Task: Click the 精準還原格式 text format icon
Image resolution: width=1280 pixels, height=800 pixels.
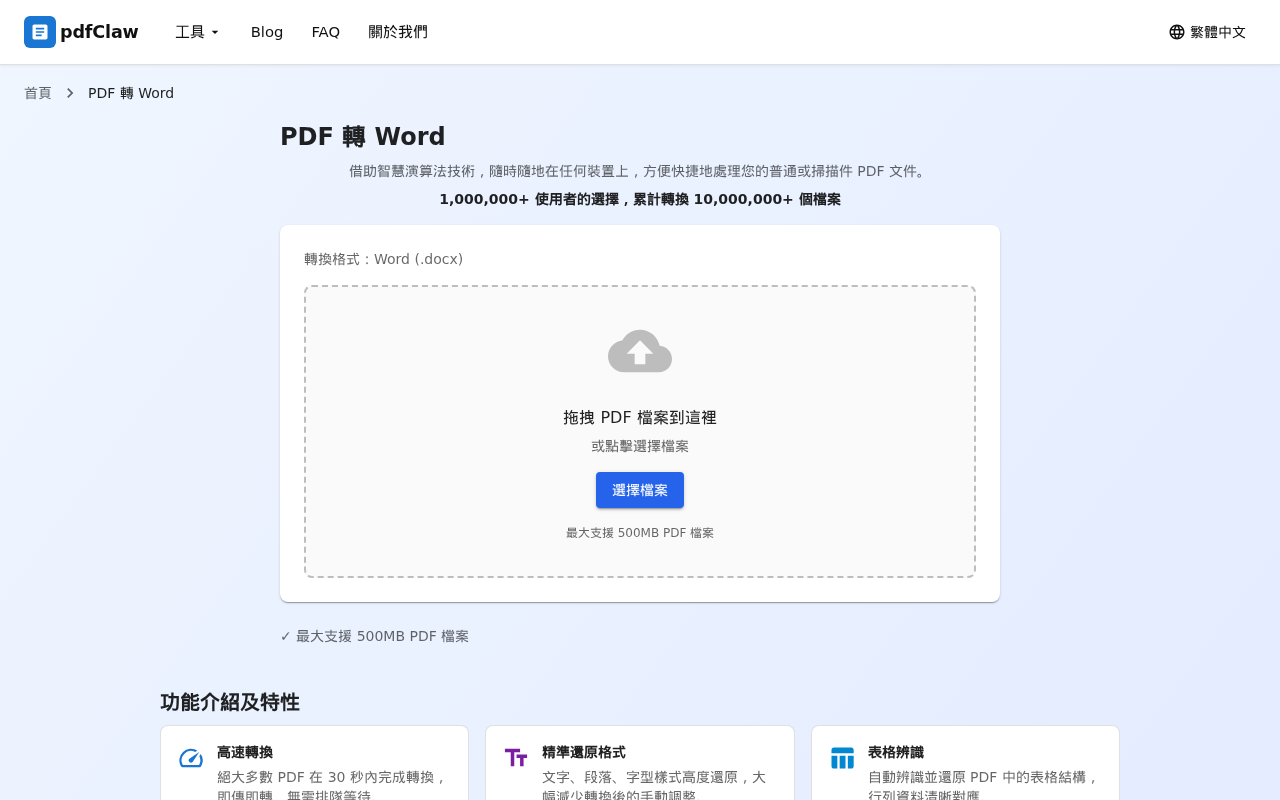Action: (516, 758)
